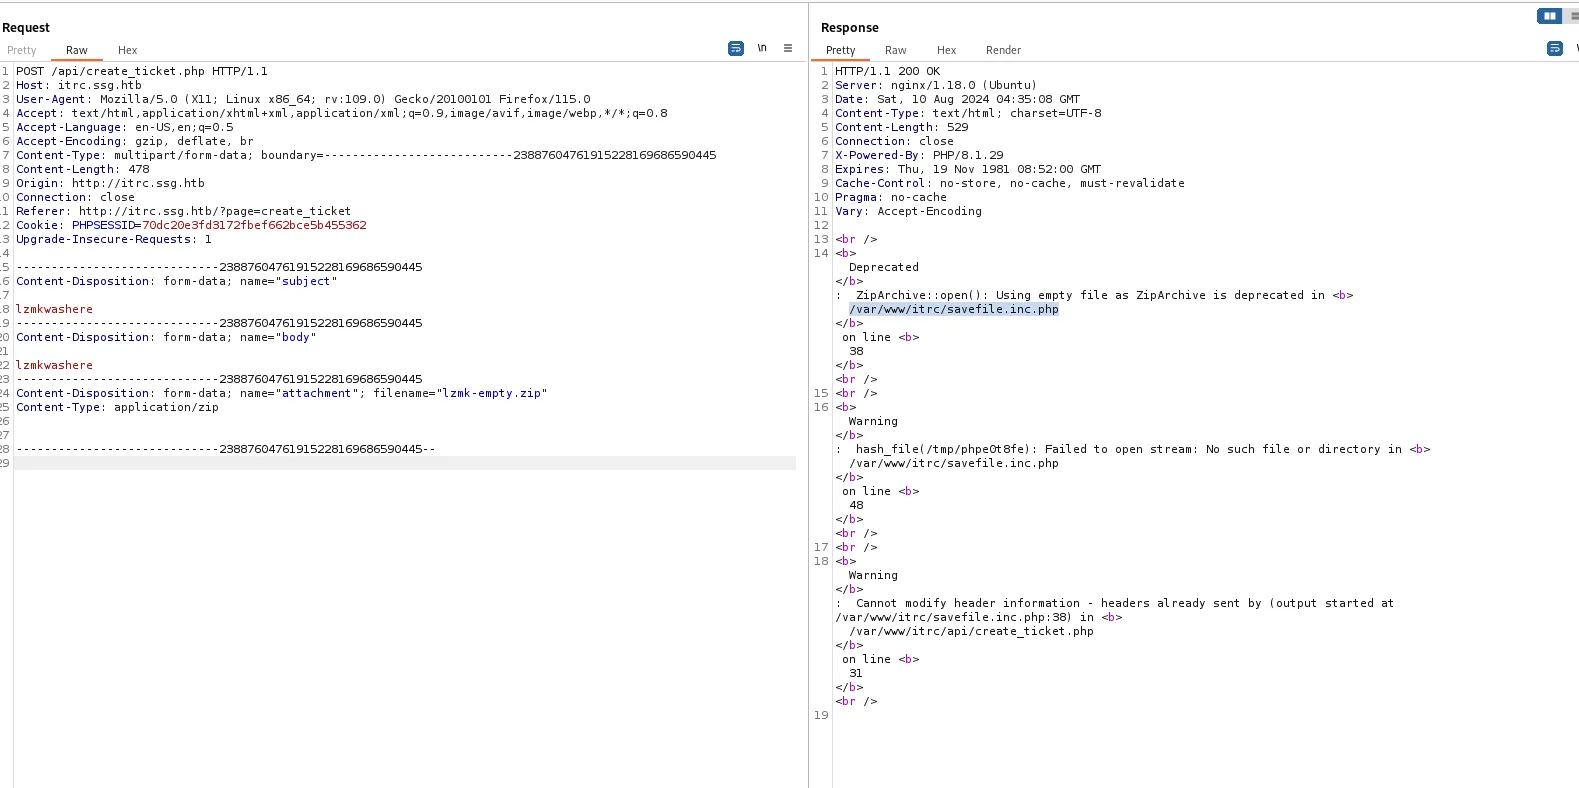
Task: Open the Request panel hamburger options menu
Action: [788, 48]
